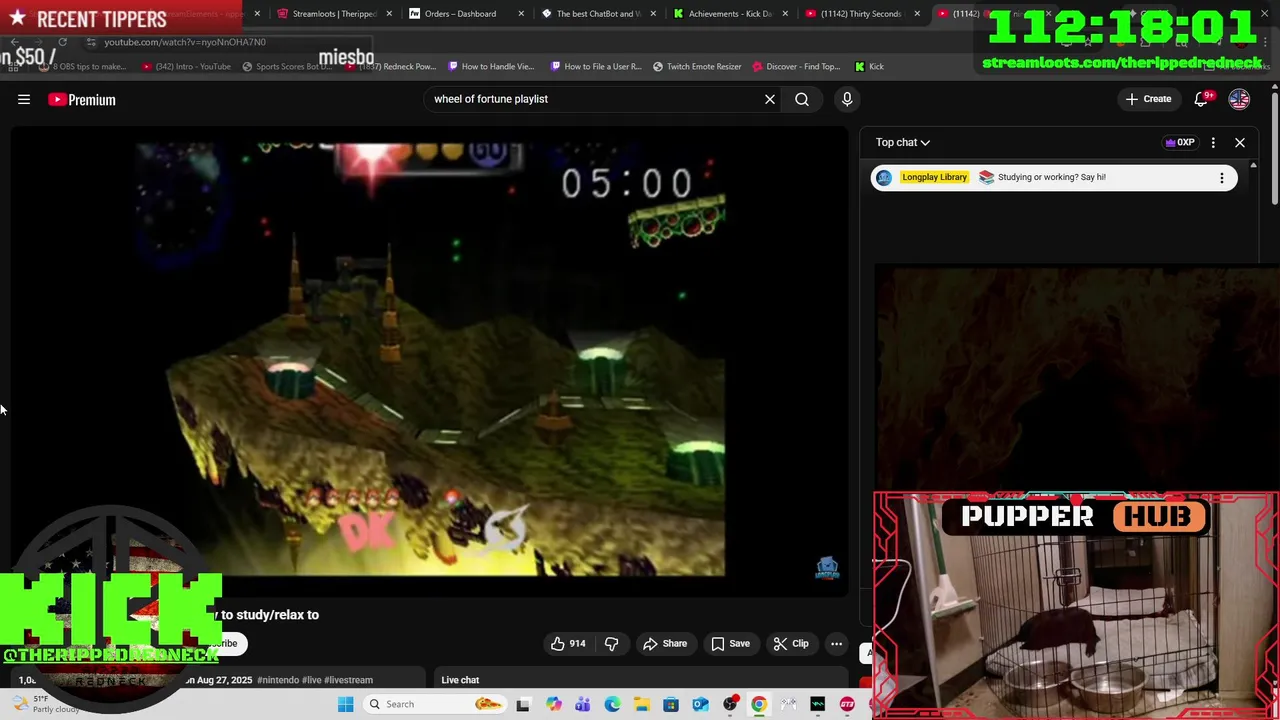Switch to Google Chrome in the taskbar

coord(759,704)
